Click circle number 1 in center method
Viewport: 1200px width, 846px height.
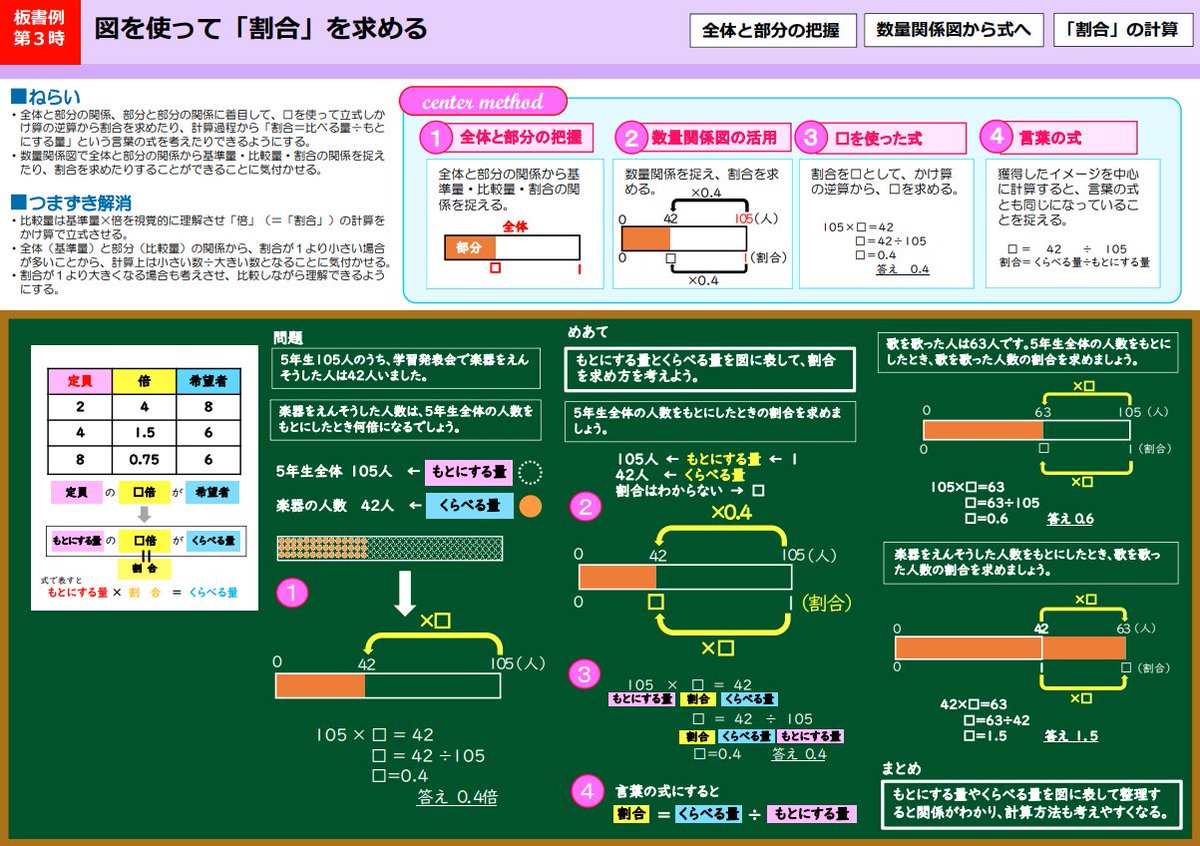click(x=435, y=137)
